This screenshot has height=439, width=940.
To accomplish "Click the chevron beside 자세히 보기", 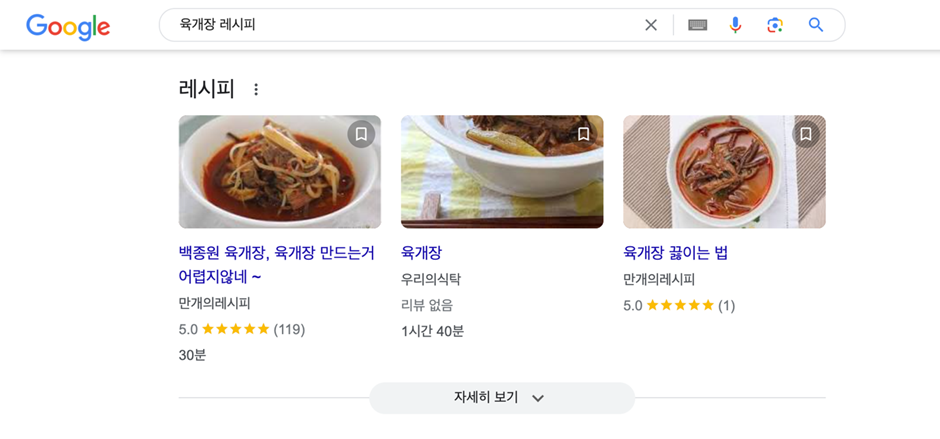I will pos(538,398).
